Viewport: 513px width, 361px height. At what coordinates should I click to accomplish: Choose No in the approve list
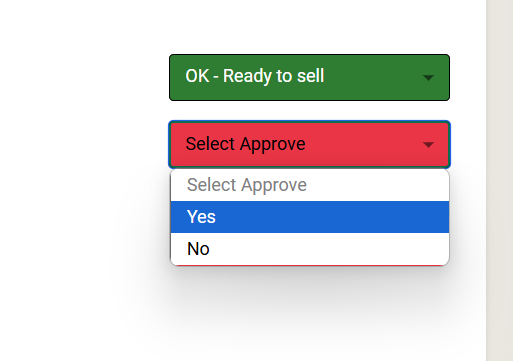coord(310,249)
